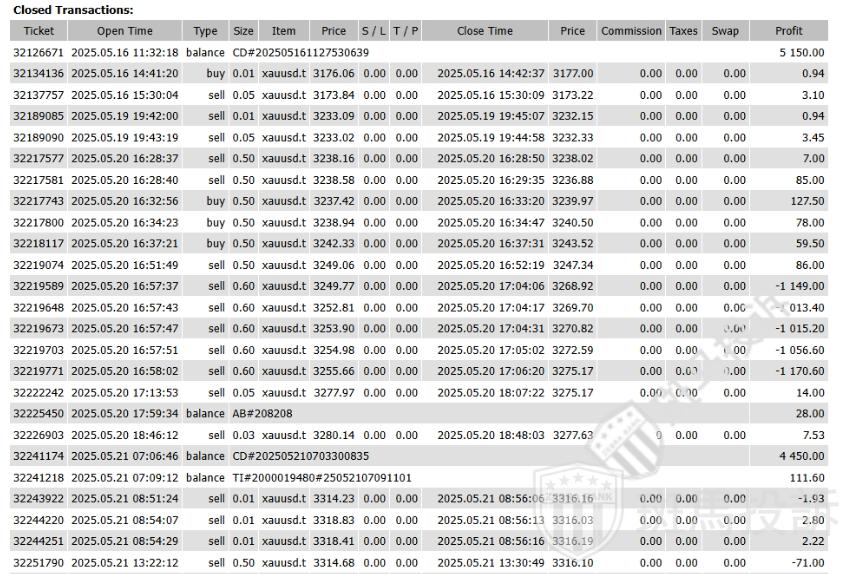The width and height of the screenshot is (858, 574).
Task: Select ticket number 32126671
Action: 38,52
